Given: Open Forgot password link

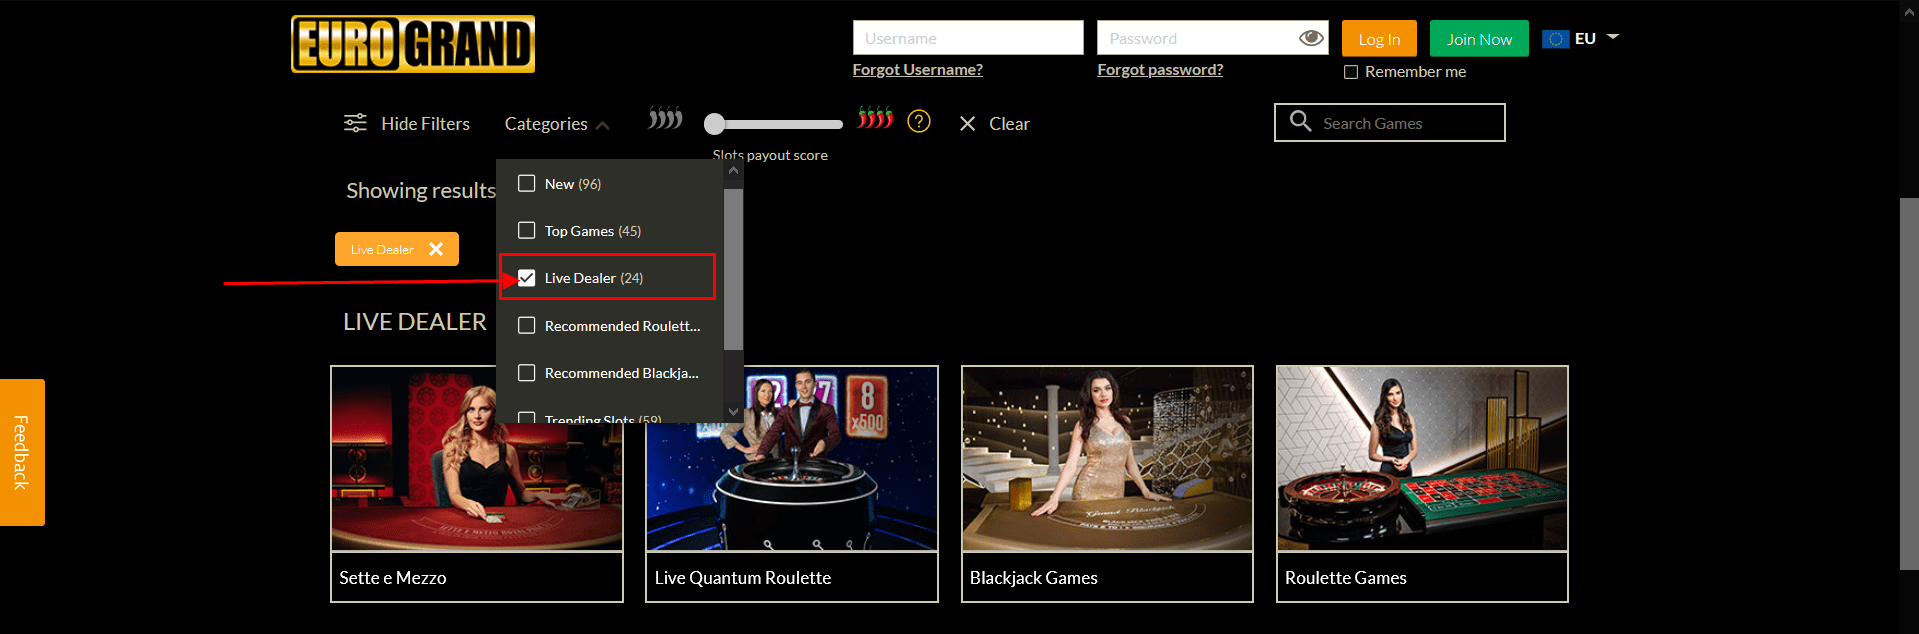Looking at the screenshot, I should pyautogui.click(x=1160, y=70).
